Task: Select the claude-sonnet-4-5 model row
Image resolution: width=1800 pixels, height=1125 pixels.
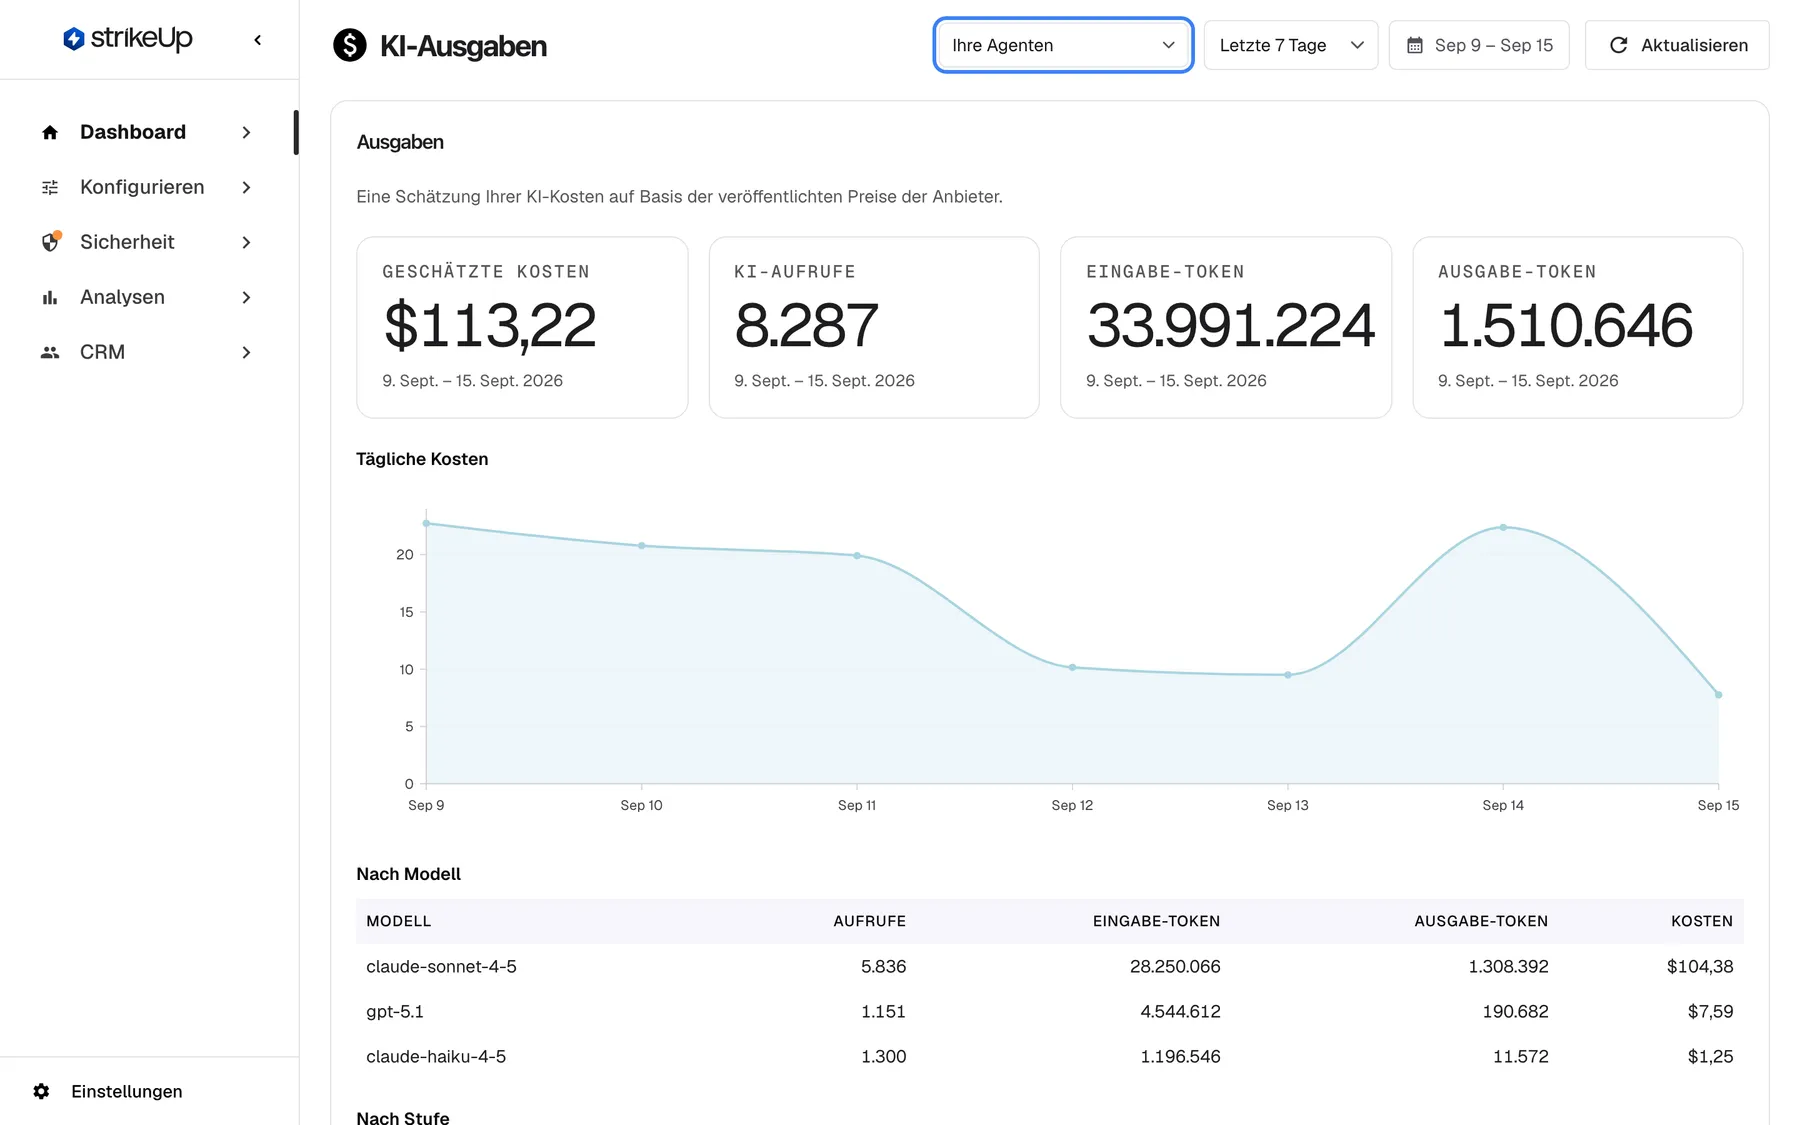Action: pos(1049,966)
